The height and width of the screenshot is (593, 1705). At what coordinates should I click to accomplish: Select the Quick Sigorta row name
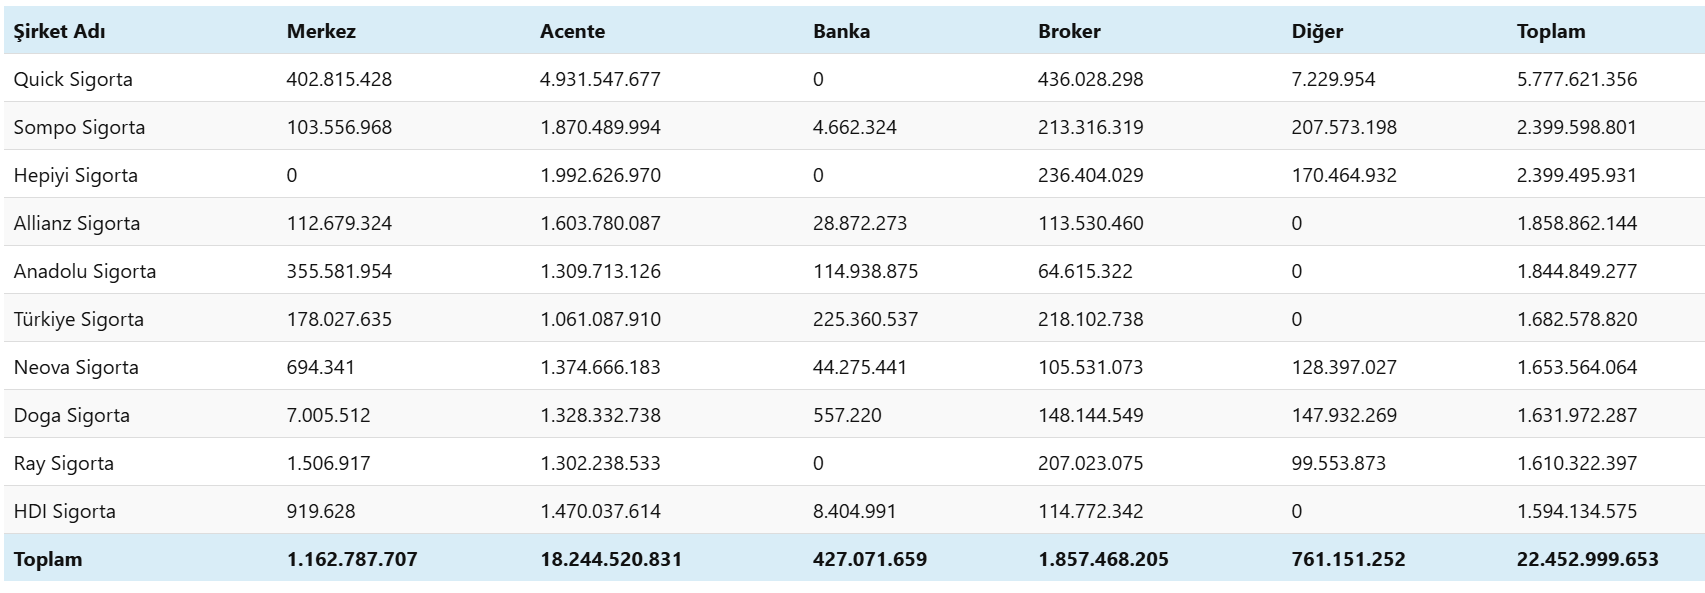pyautogui.click(x=73, y=79)
